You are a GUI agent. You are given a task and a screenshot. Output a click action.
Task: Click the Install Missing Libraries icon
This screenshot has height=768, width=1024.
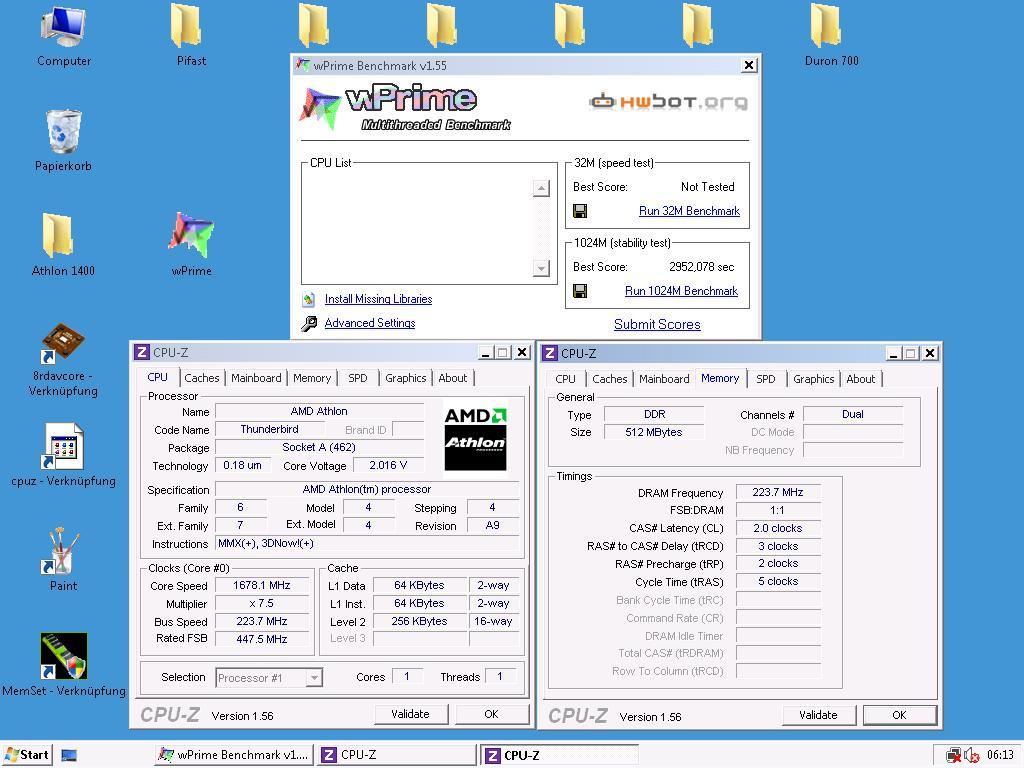309,300
